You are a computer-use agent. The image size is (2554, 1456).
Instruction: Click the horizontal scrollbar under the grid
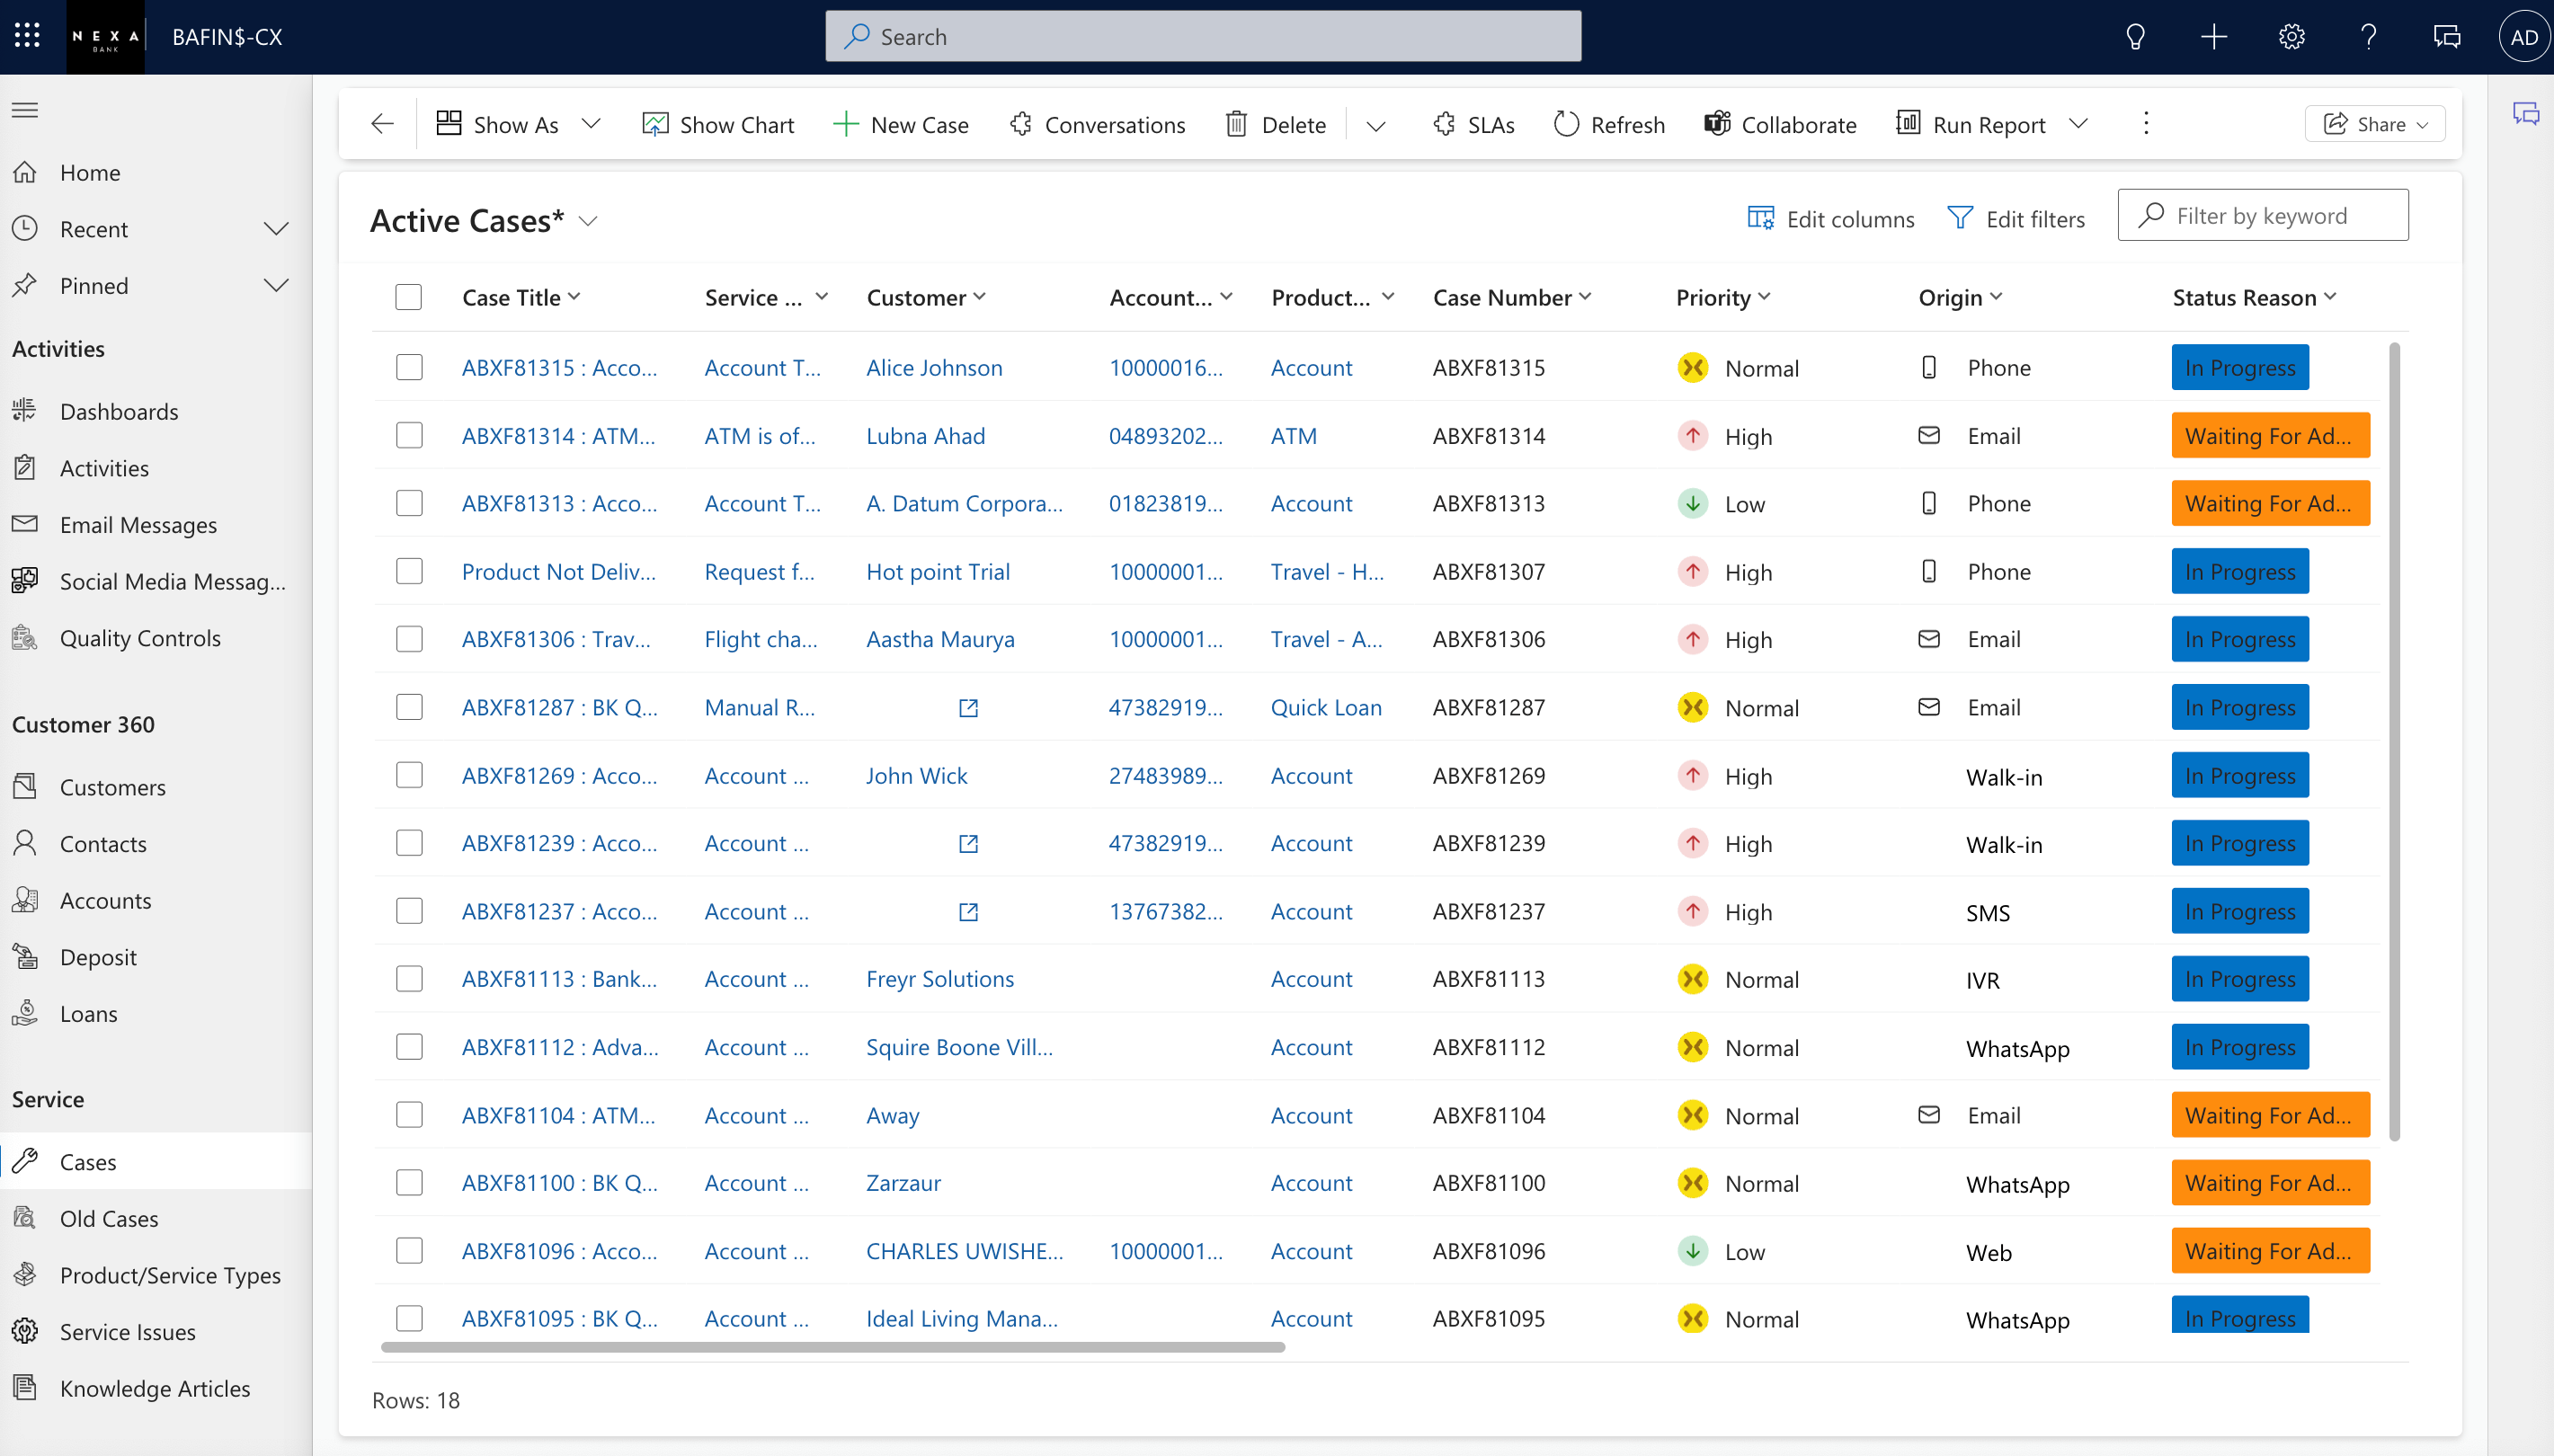[833, 1347]
